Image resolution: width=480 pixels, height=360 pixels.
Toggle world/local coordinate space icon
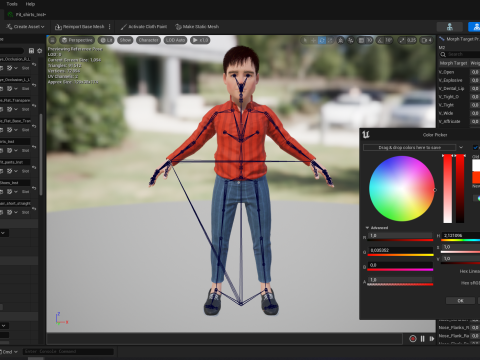tap(340, 40)
